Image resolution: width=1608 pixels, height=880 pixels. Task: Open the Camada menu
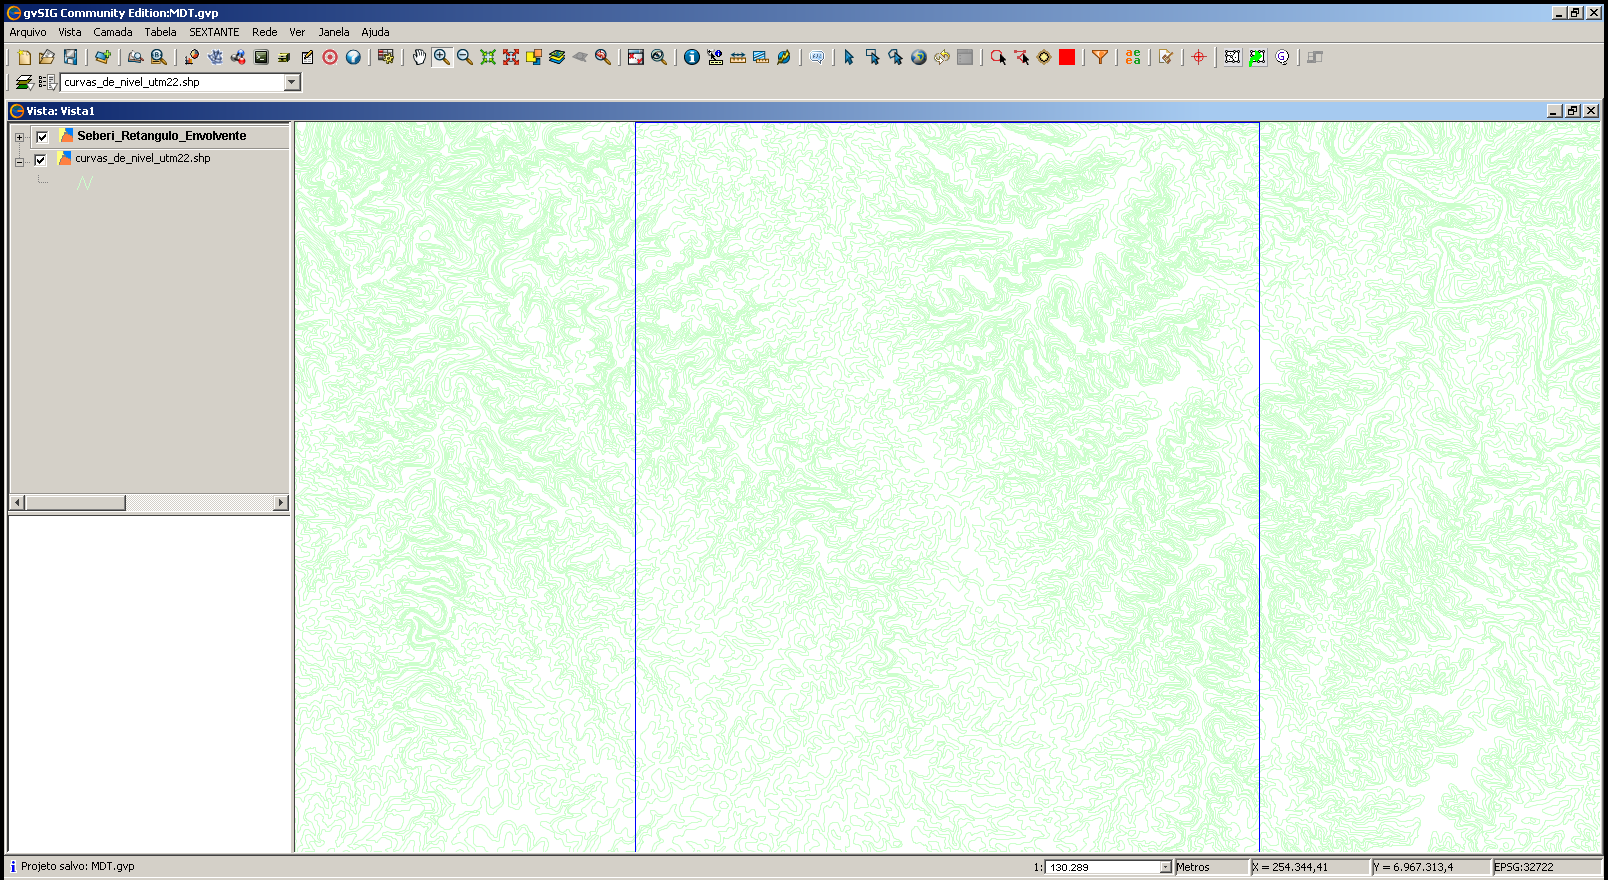(x=113, y=32)
